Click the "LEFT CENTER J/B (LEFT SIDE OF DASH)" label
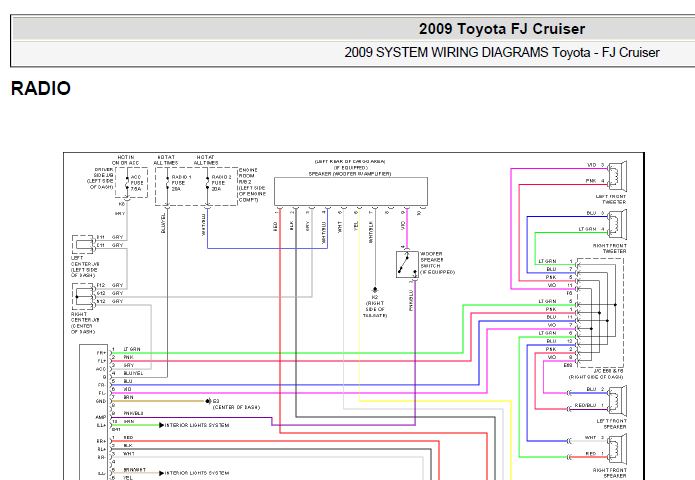 pyautogui.click(x=85, y=266)
